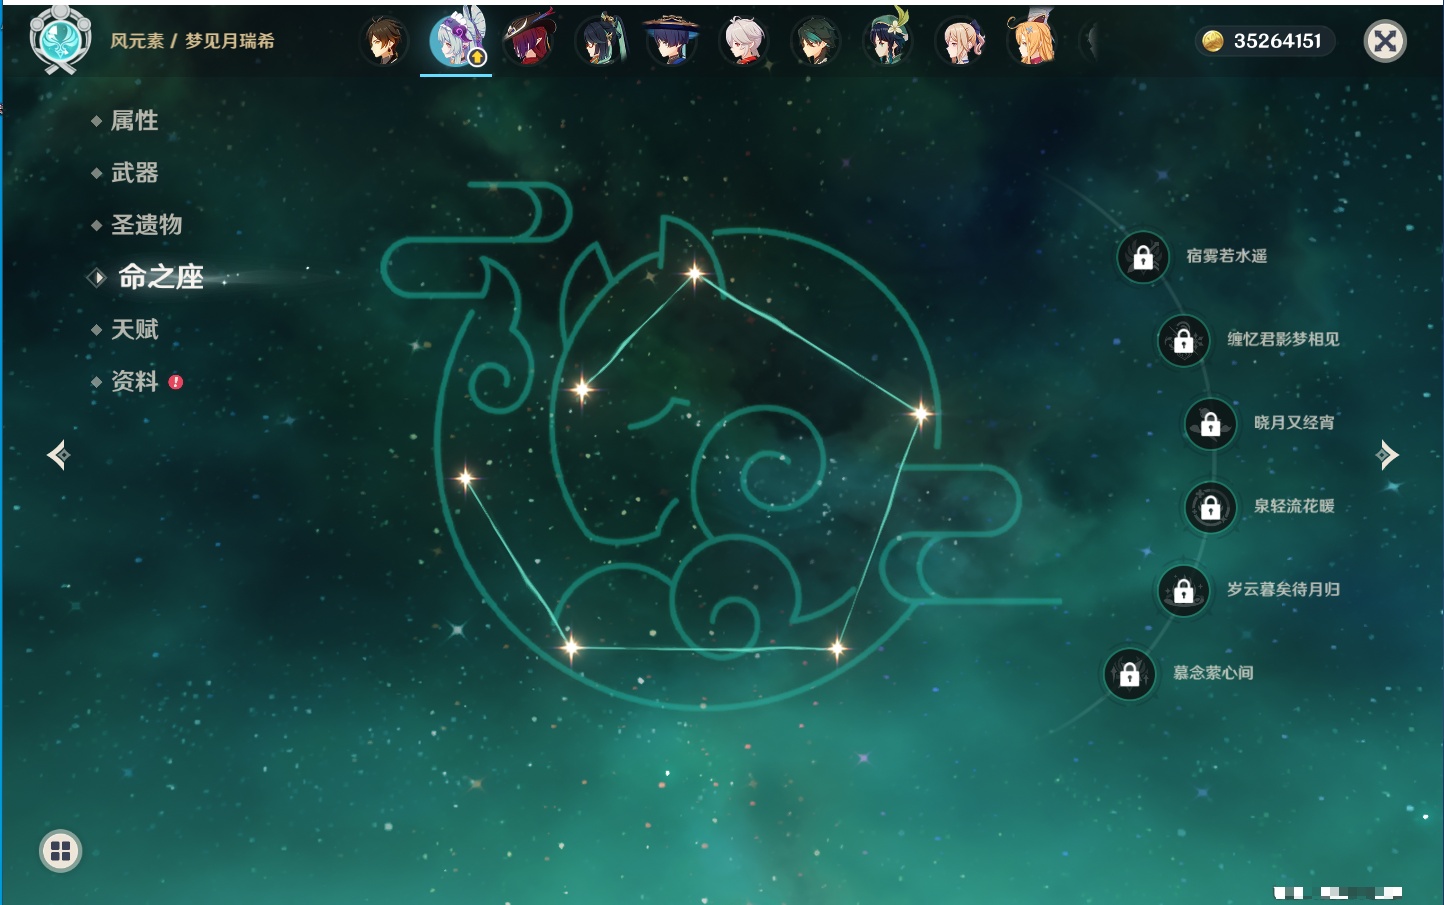
Task: Click the lock icon for 缠忆君影梦相见
Action: tap(1184, 340)
